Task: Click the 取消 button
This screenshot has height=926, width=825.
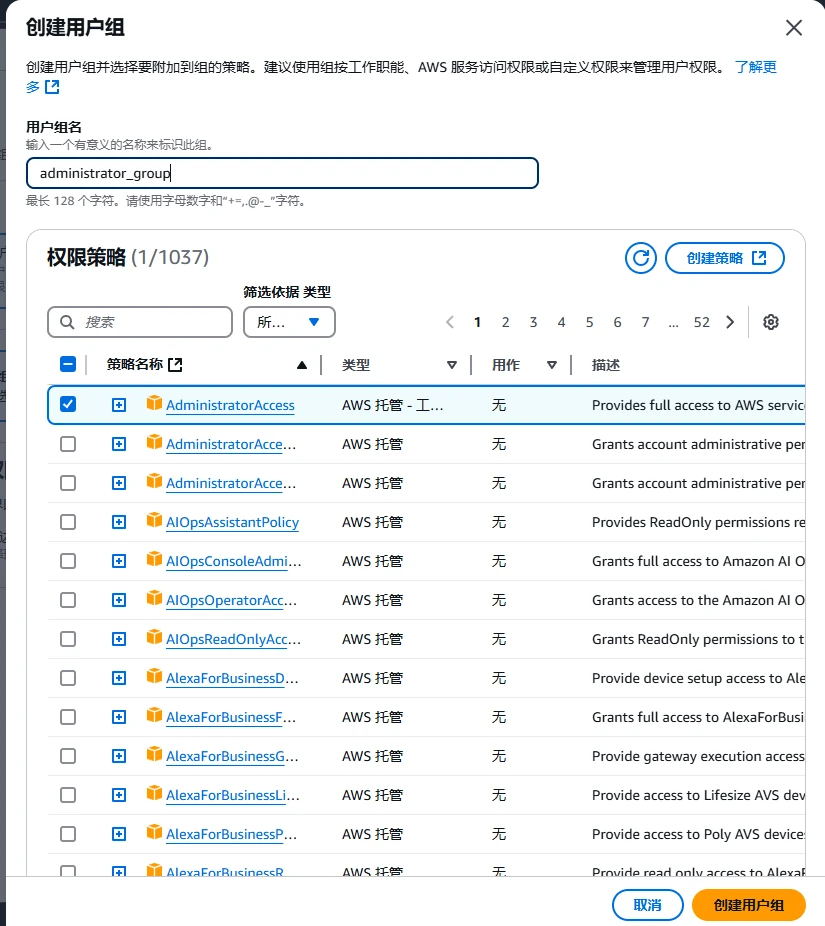Action: (648, 905)
